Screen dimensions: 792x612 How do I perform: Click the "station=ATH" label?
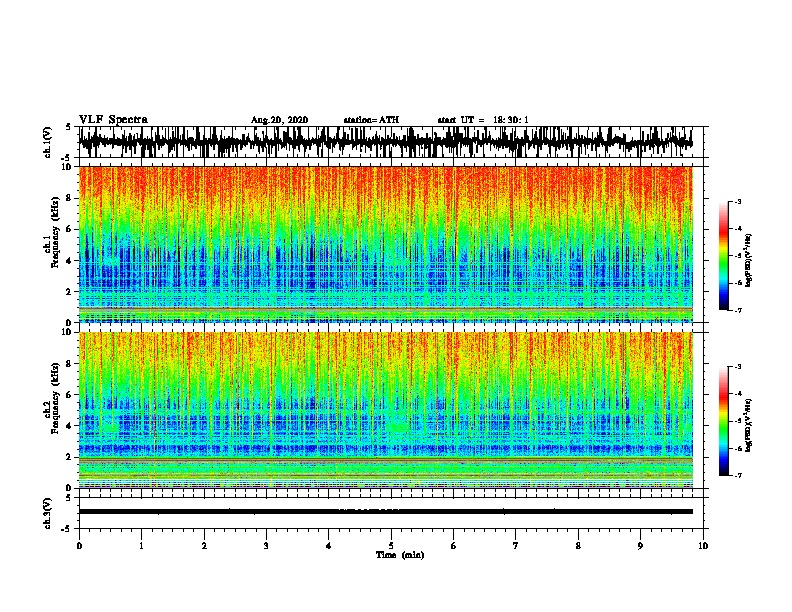pos(371,120)
